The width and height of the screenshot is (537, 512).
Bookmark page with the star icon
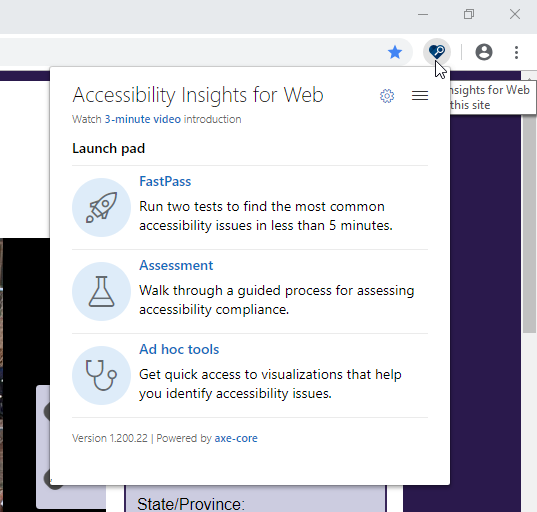click(395, 52)
